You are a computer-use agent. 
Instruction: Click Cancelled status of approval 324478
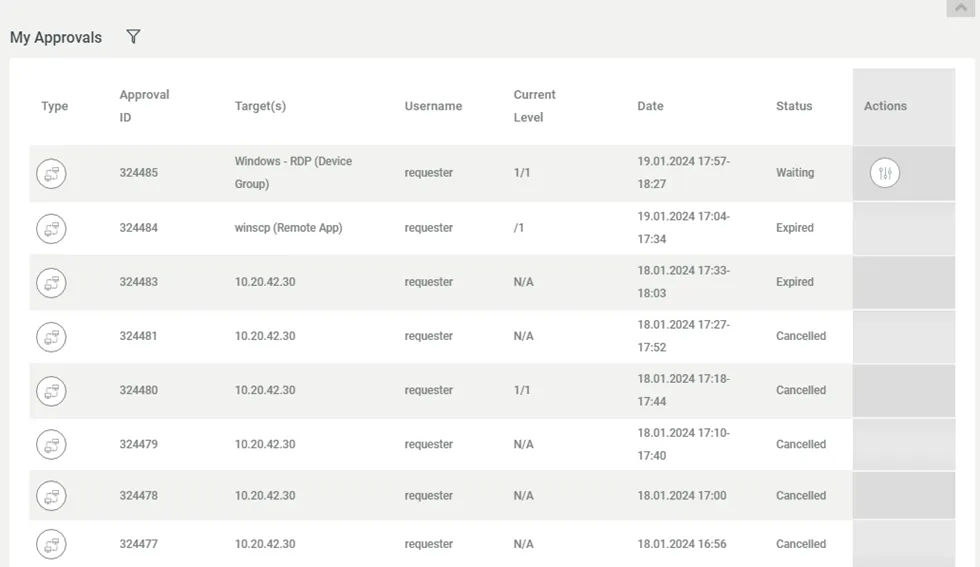tap(801, 496)
